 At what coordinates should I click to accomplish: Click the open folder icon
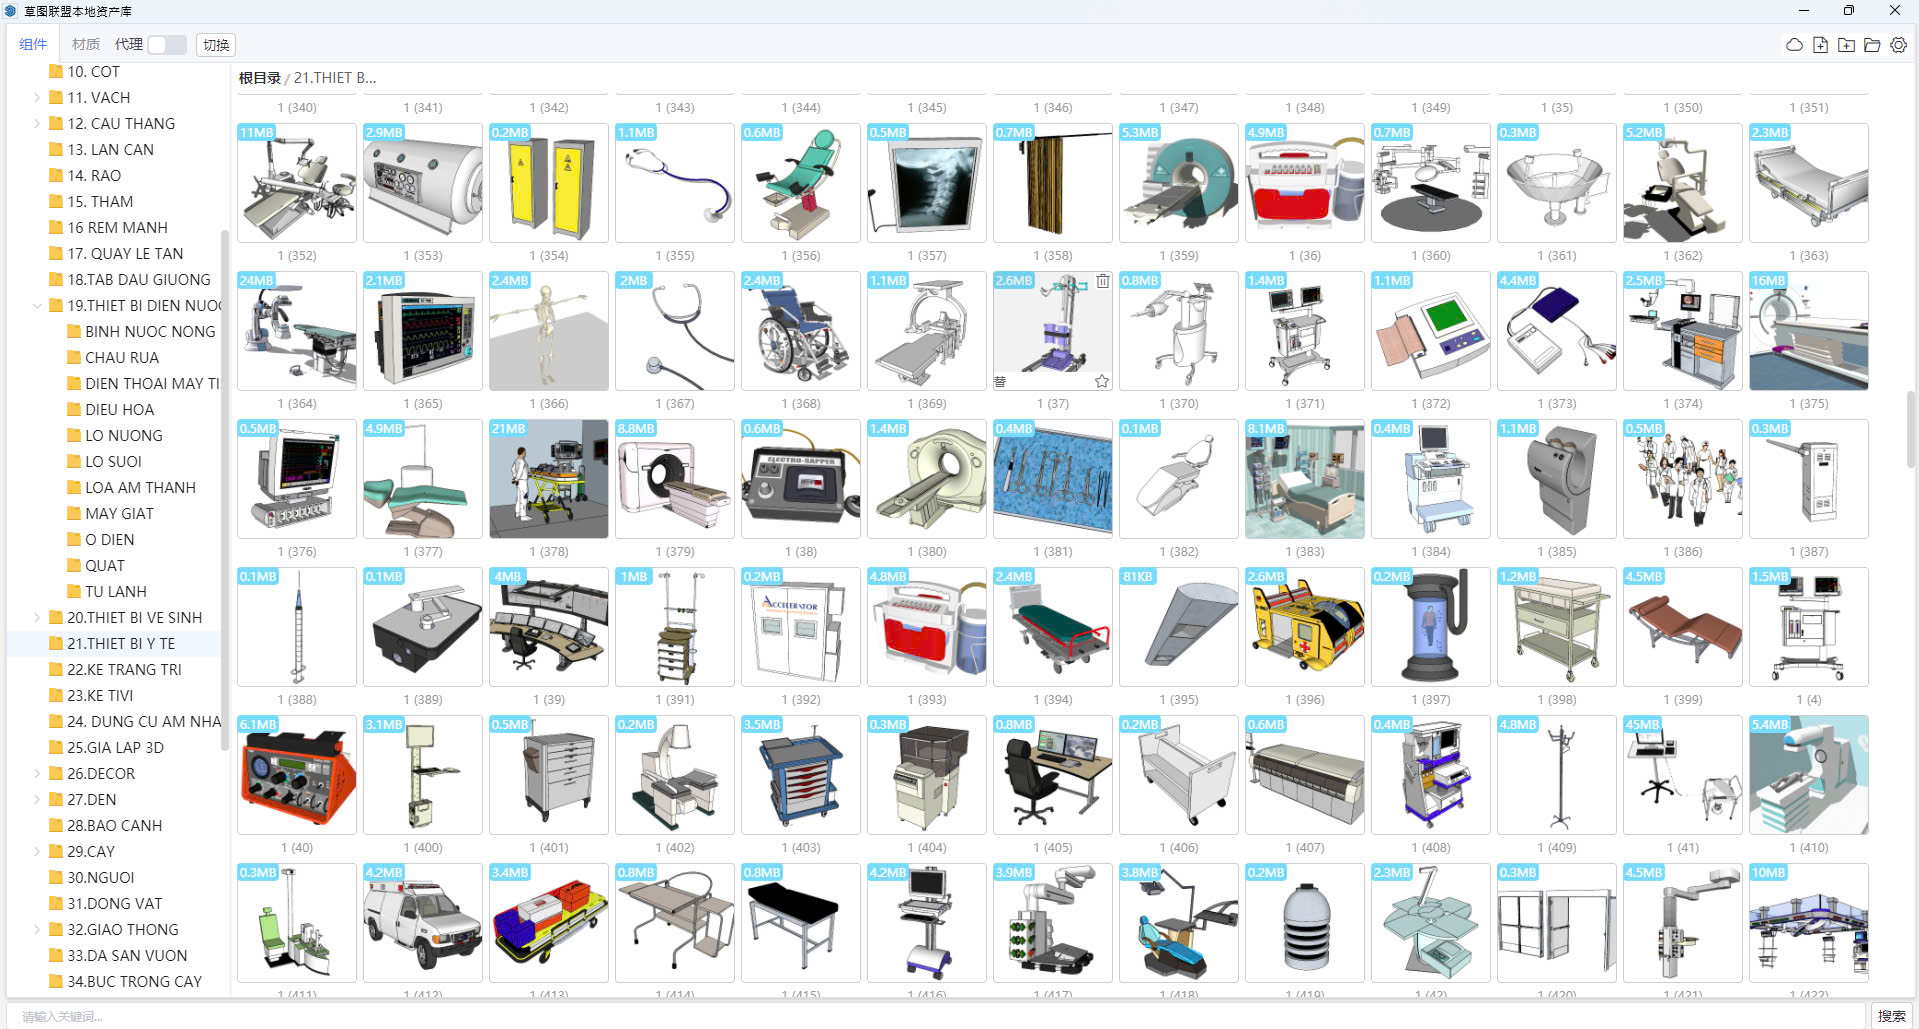1872,45
